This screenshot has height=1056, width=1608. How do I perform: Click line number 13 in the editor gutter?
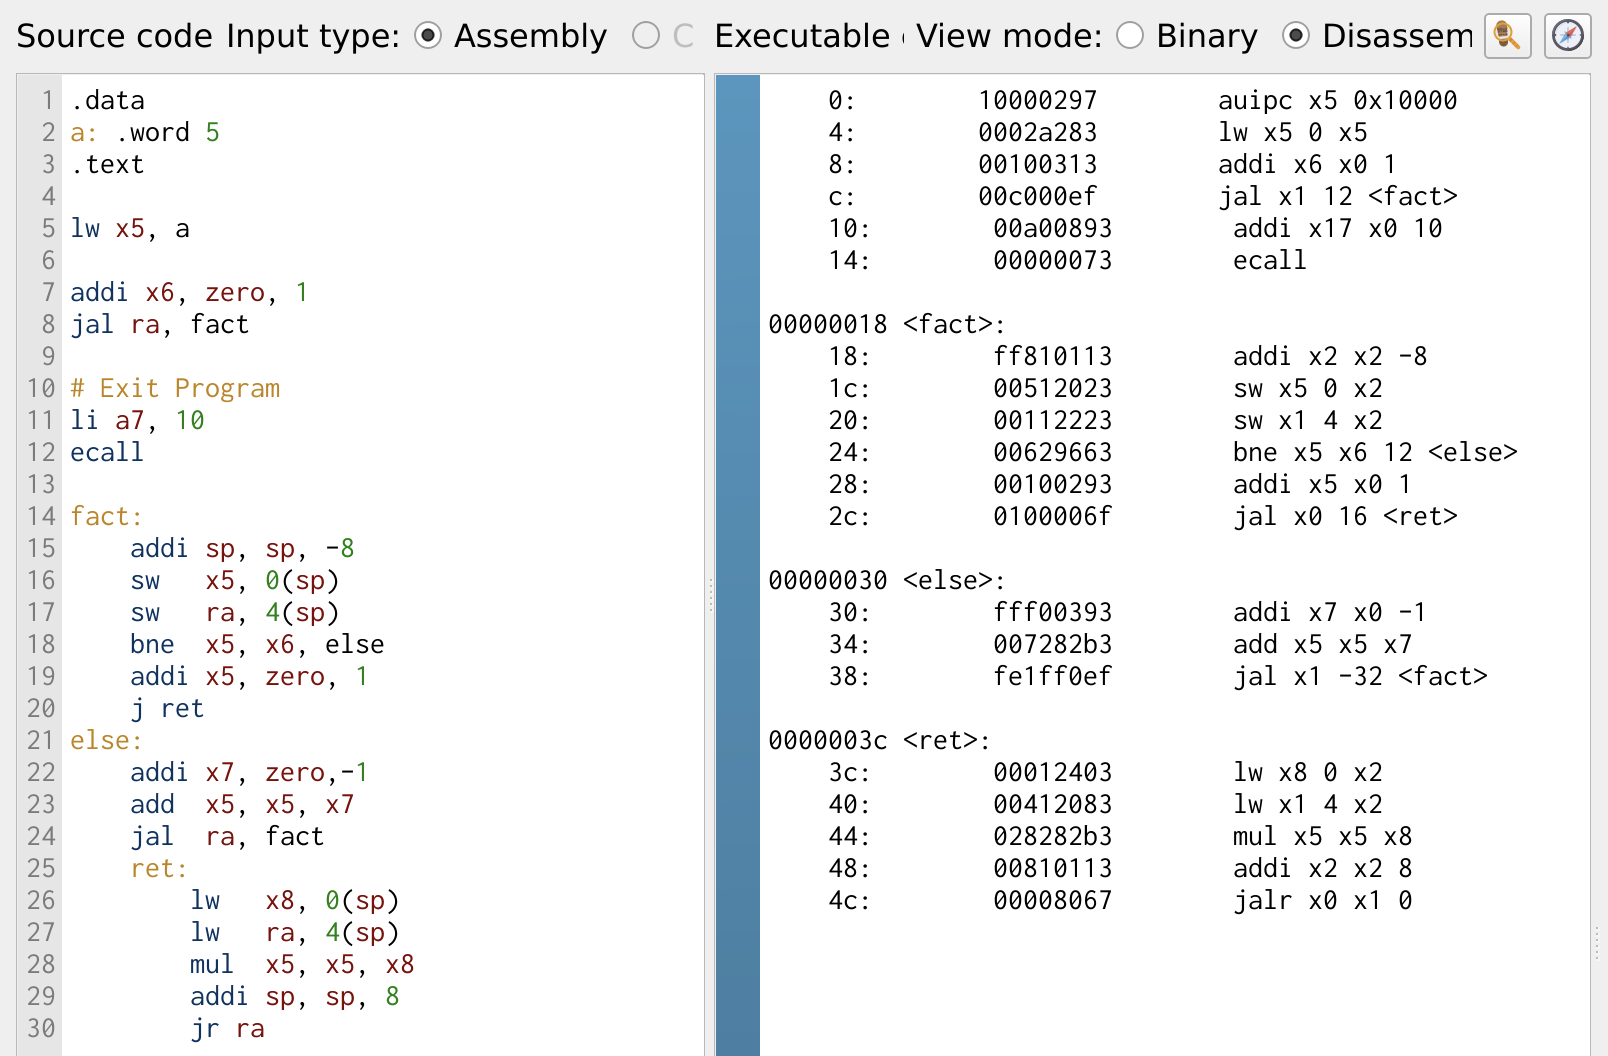click(x=41, y=484)
